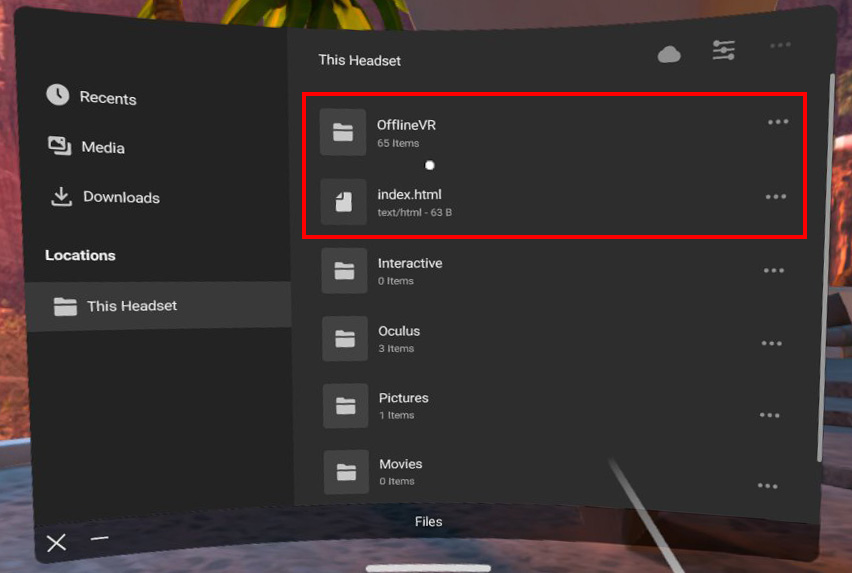Click the Media pictures icon
The image size is (852, 573).
(59, 146)
